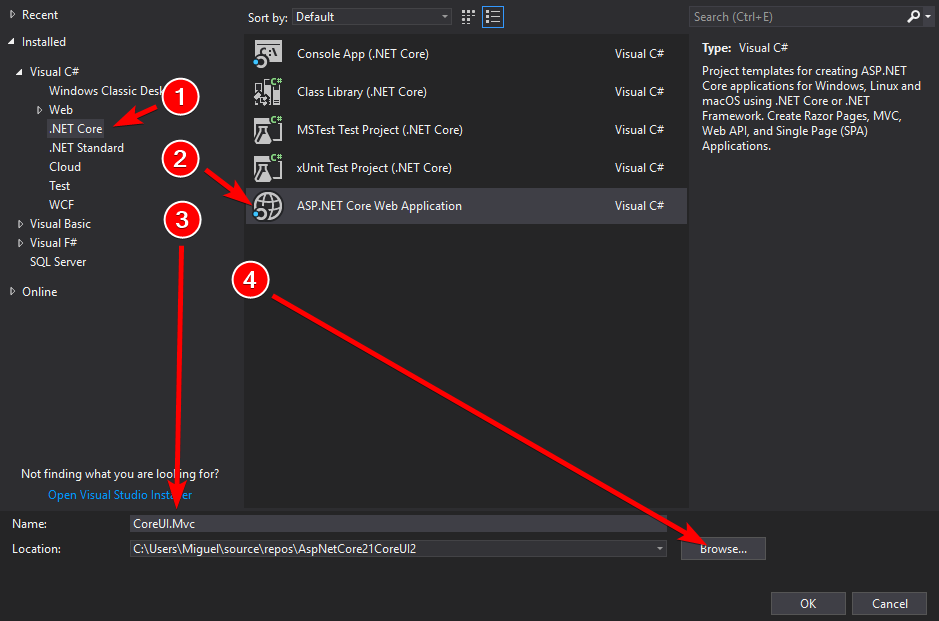
Task: Open the Location path dropdown arrow
Action: pyautogui.click(x=659, y=549)
